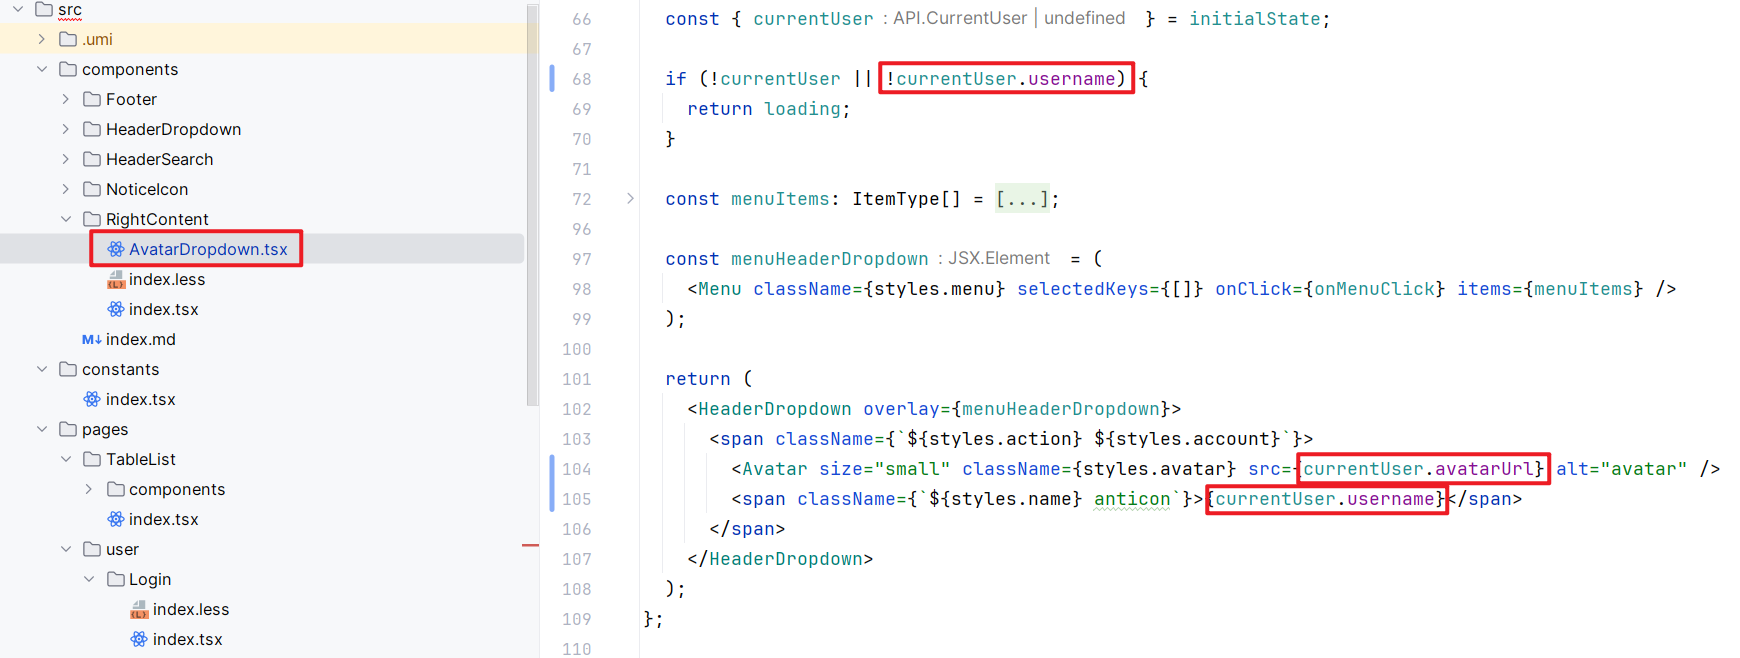1740x658 pixels.
Task: Click the React icon of constants index.tsx
Action: (x=92, y=399)
